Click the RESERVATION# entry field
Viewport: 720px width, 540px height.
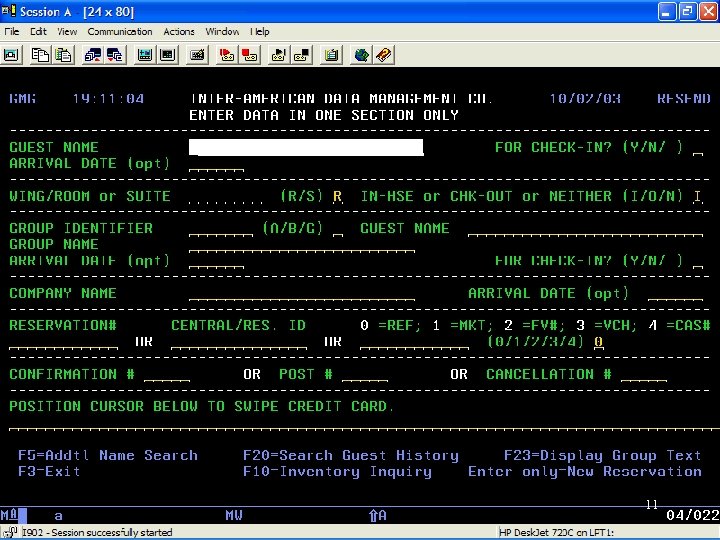point(63,342)
